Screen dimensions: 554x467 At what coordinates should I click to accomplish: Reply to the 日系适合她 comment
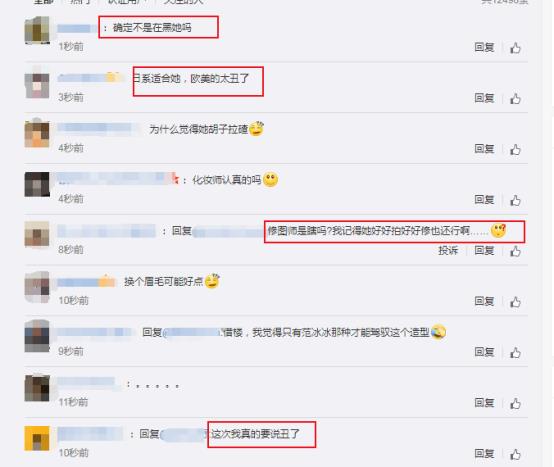pyautogui.click(x=484, y=98)
